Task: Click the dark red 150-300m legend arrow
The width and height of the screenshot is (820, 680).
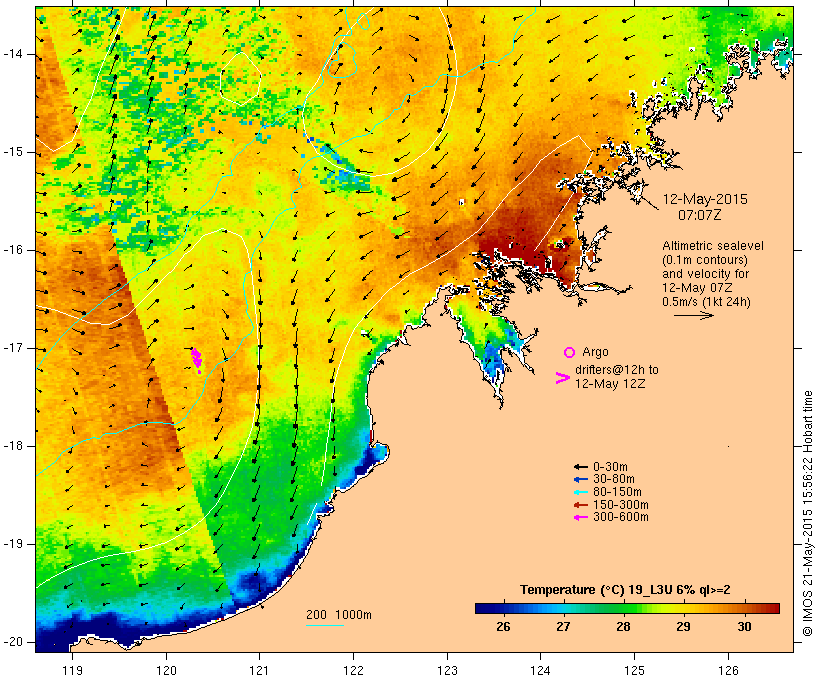Action: pyautogui.click(x=581, y=505)
